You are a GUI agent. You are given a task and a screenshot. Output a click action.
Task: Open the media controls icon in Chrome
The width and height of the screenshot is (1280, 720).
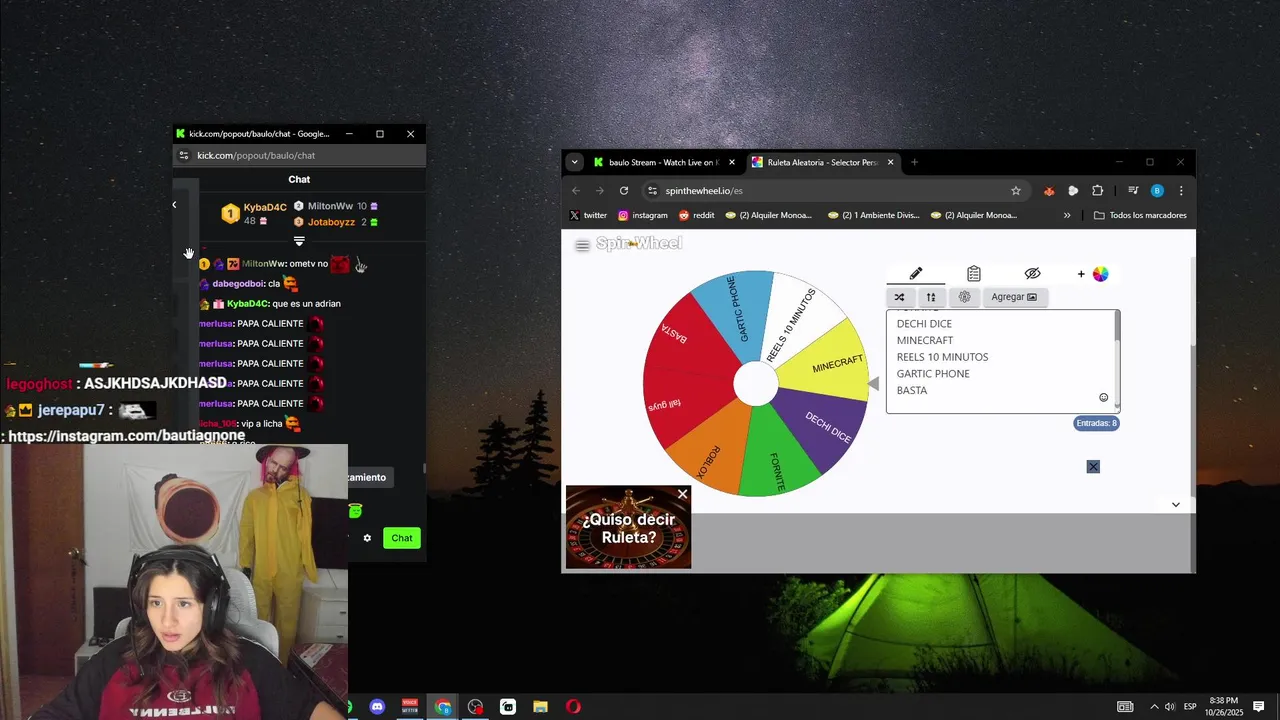coord(1133,191)
